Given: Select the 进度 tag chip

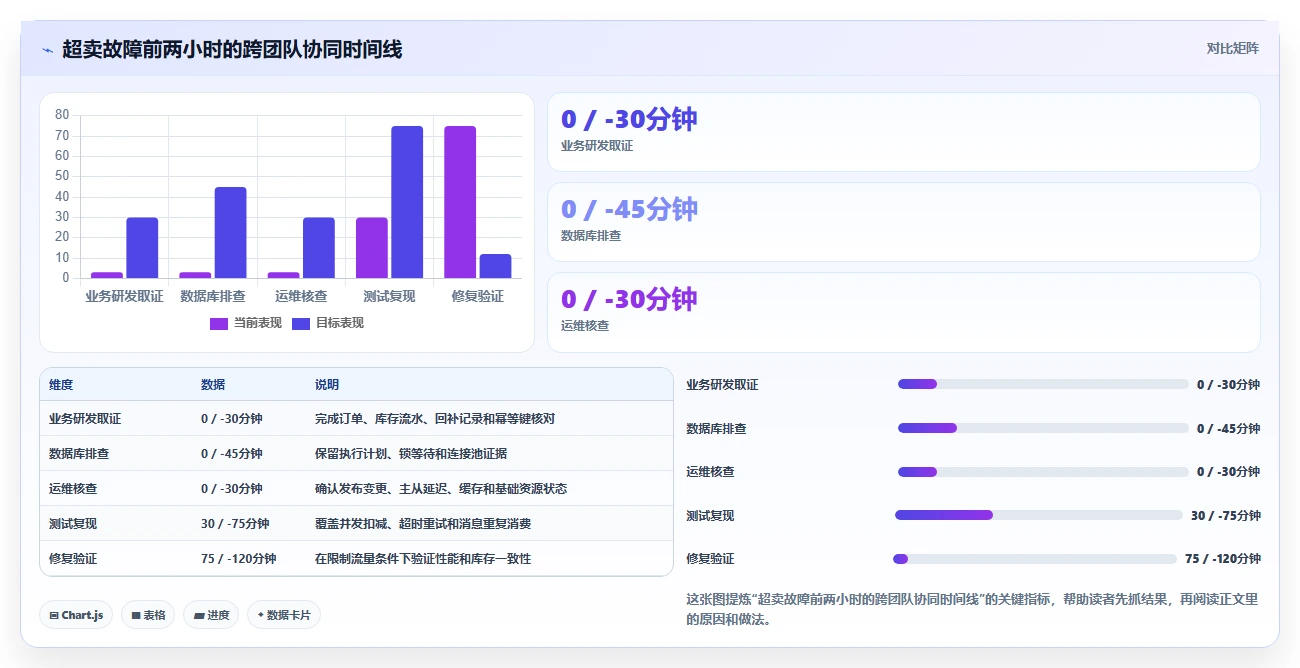Looking at the screenshot, I should (x=211, y=615).
